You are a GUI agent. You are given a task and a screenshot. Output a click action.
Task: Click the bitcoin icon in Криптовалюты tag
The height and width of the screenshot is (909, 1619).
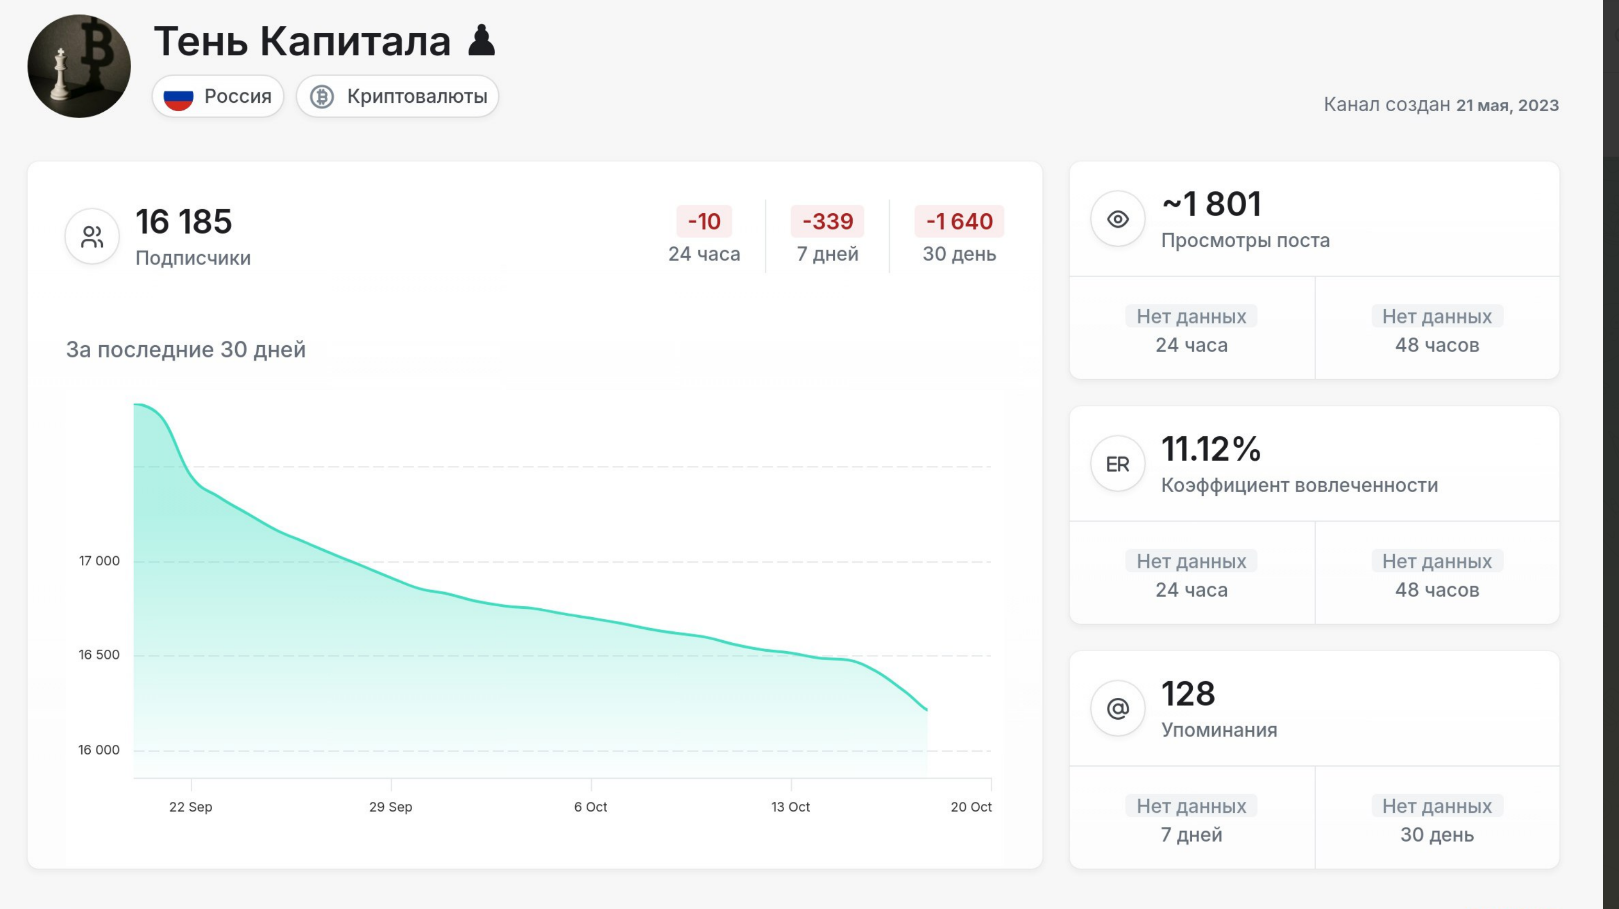click(x=322, y=97)
